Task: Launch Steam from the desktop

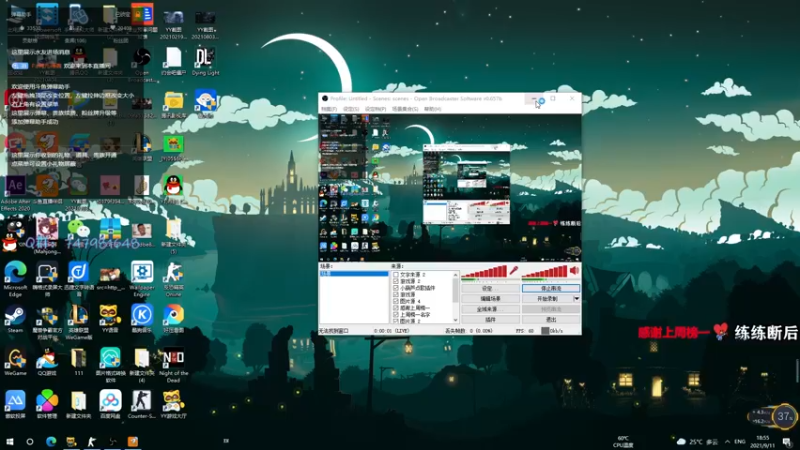Action: 15,319
